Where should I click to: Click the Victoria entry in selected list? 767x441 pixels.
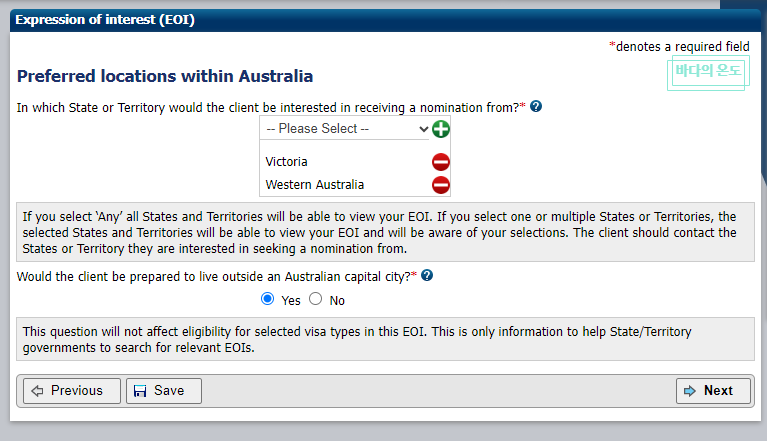(x=287, y=162)
